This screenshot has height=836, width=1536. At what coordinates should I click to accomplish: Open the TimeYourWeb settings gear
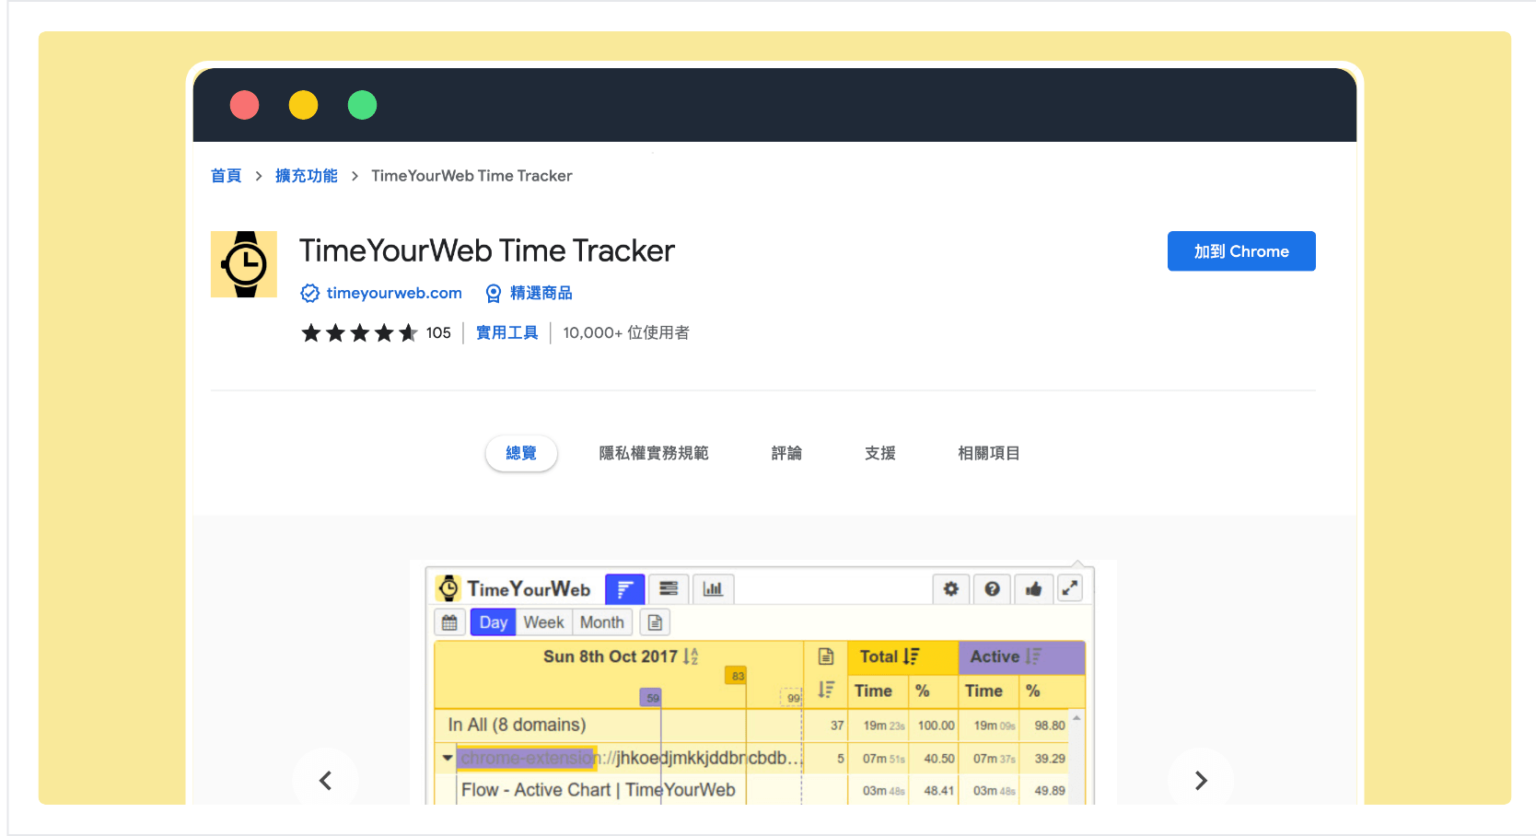[951, 589]
